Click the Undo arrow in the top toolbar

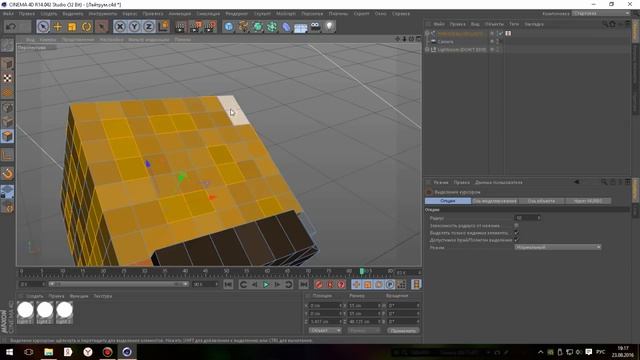pos(11,27)
